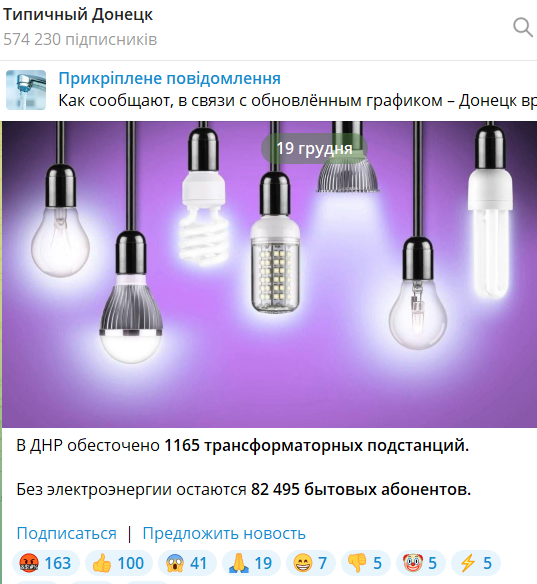537x584 pixels.
Task: Pick the lightning bolt reaction
Action: (476, 563)
